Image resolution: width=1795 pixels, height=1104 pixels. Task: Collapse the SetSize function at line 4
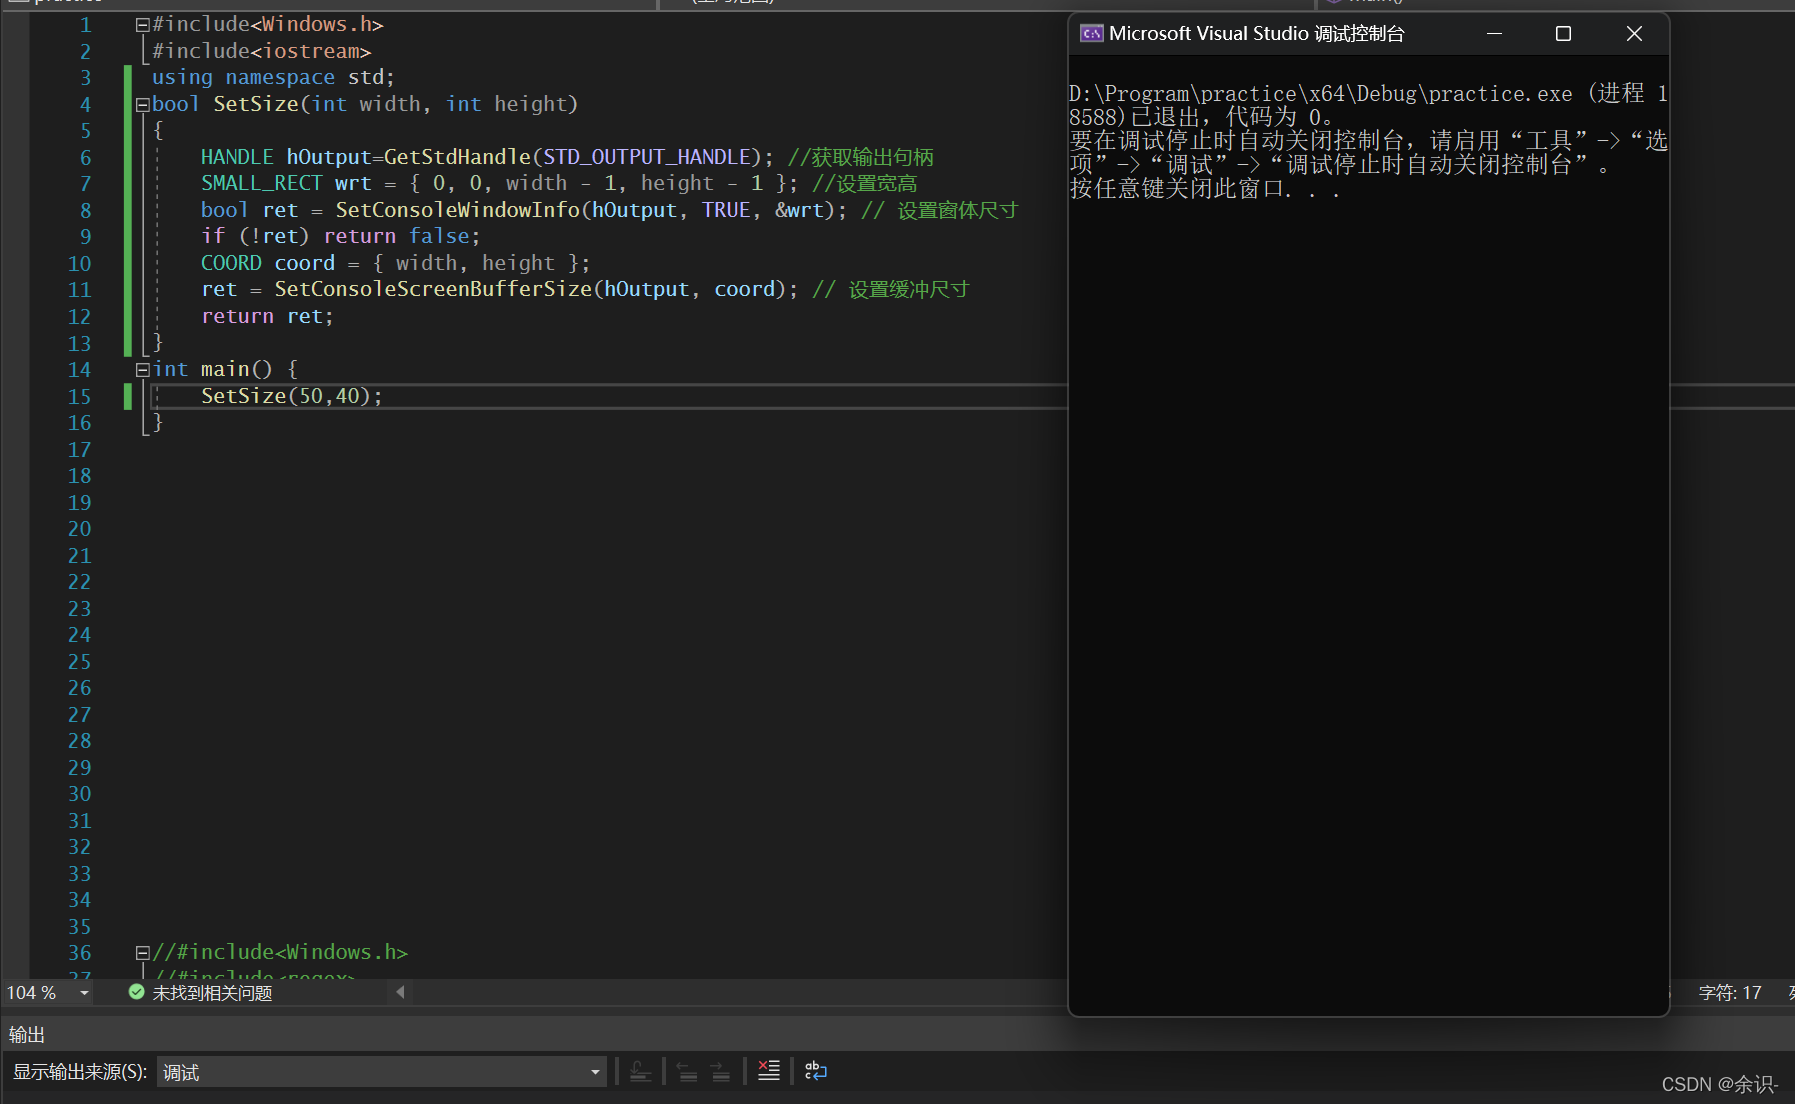(142, 105)
